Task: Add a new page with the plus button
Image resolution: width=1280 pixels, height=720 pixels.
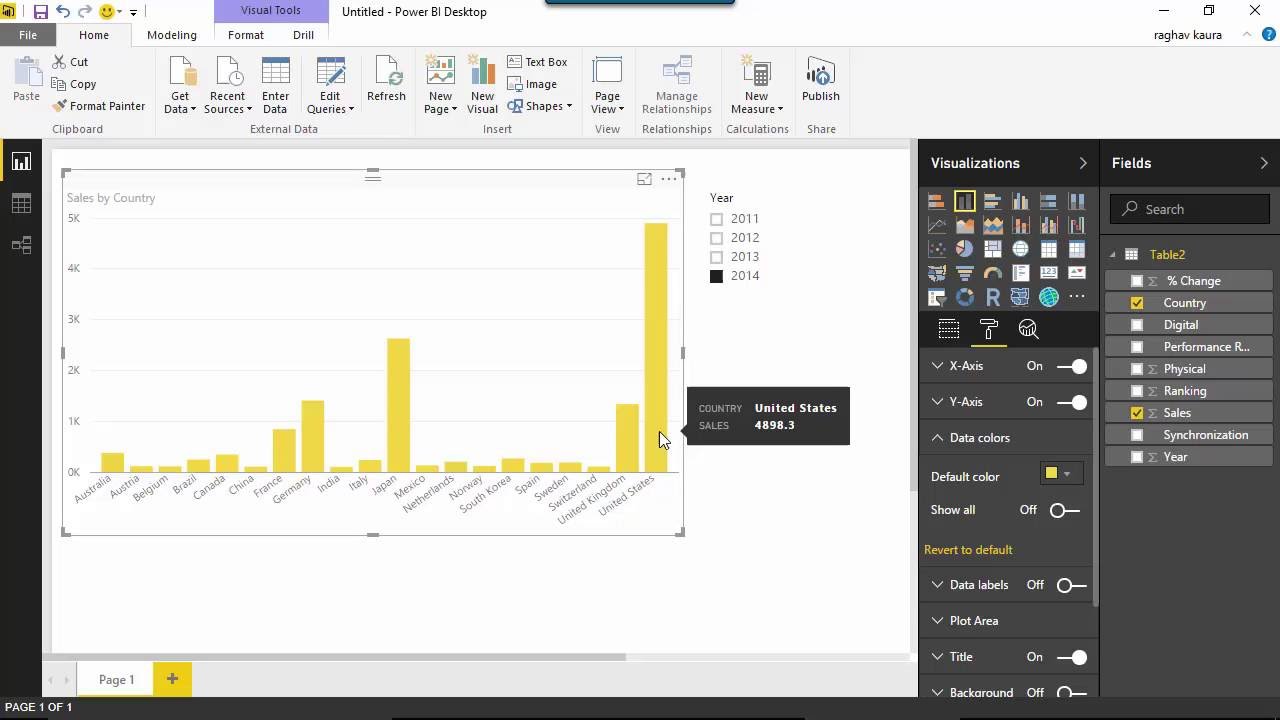Action: (172, 680)
